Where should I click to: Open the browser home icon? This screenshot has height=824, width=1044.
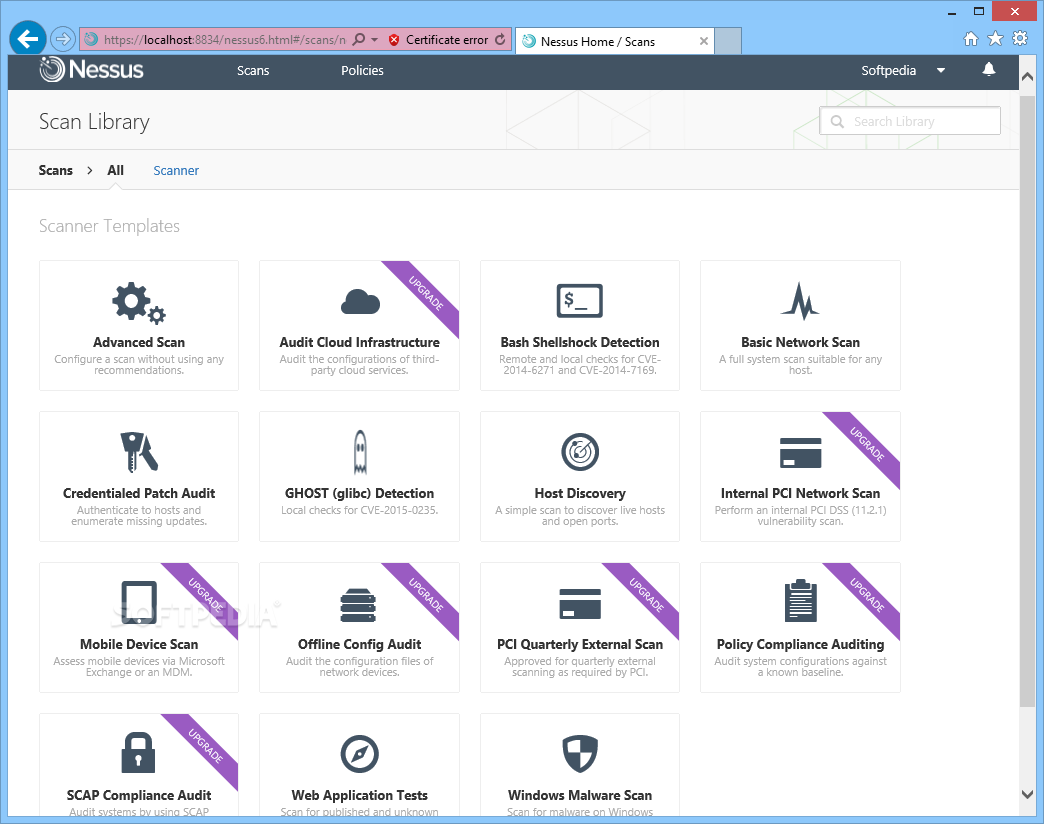pyautogui.click(x=971, y=39)
